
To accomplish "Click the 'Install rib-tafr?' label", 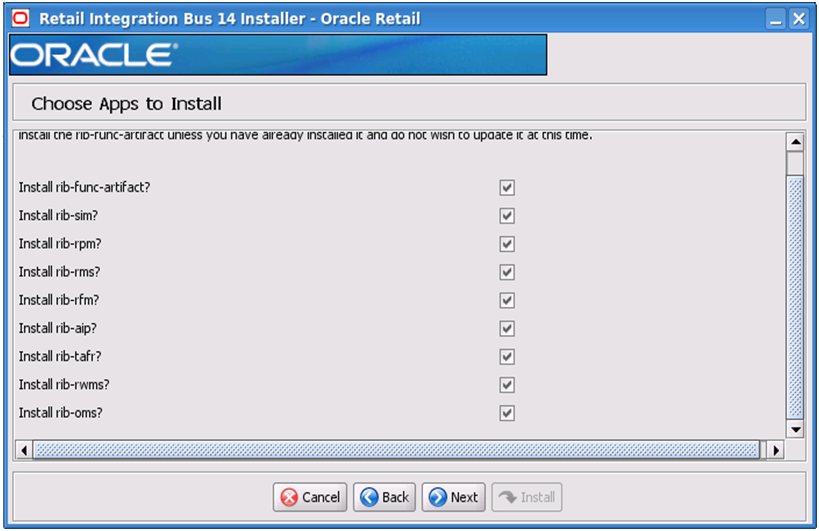I will pyautogui.click(x=60, y=357).
